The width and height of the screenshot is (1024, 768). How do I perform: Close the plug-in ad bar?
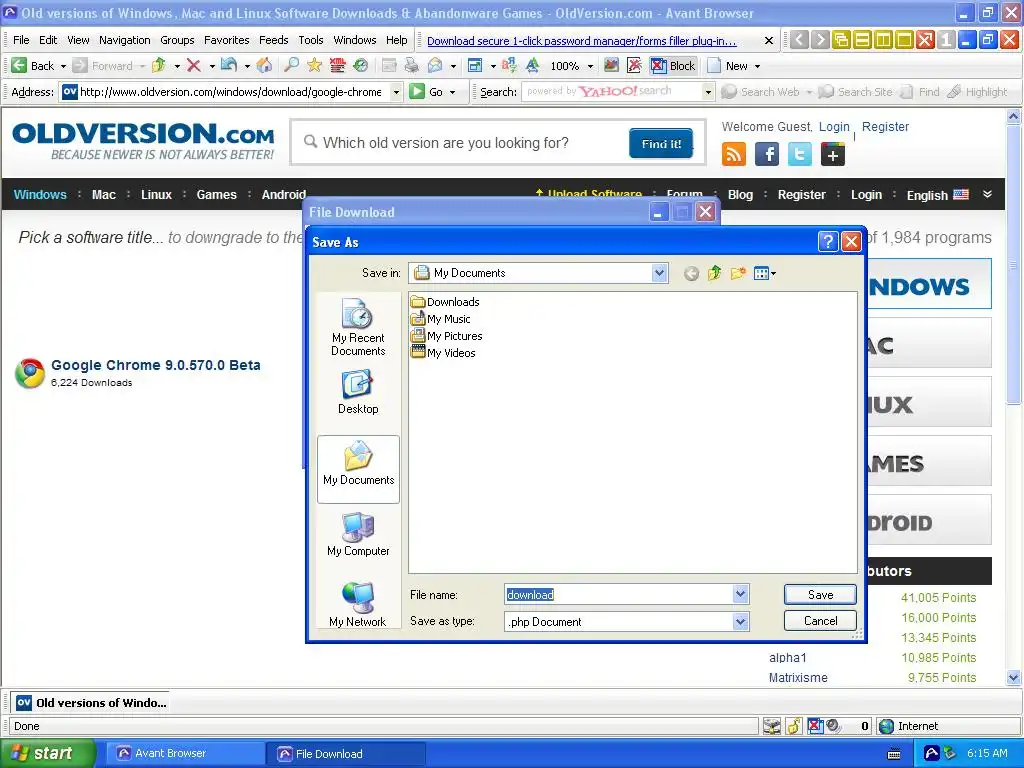click(769, 40)
